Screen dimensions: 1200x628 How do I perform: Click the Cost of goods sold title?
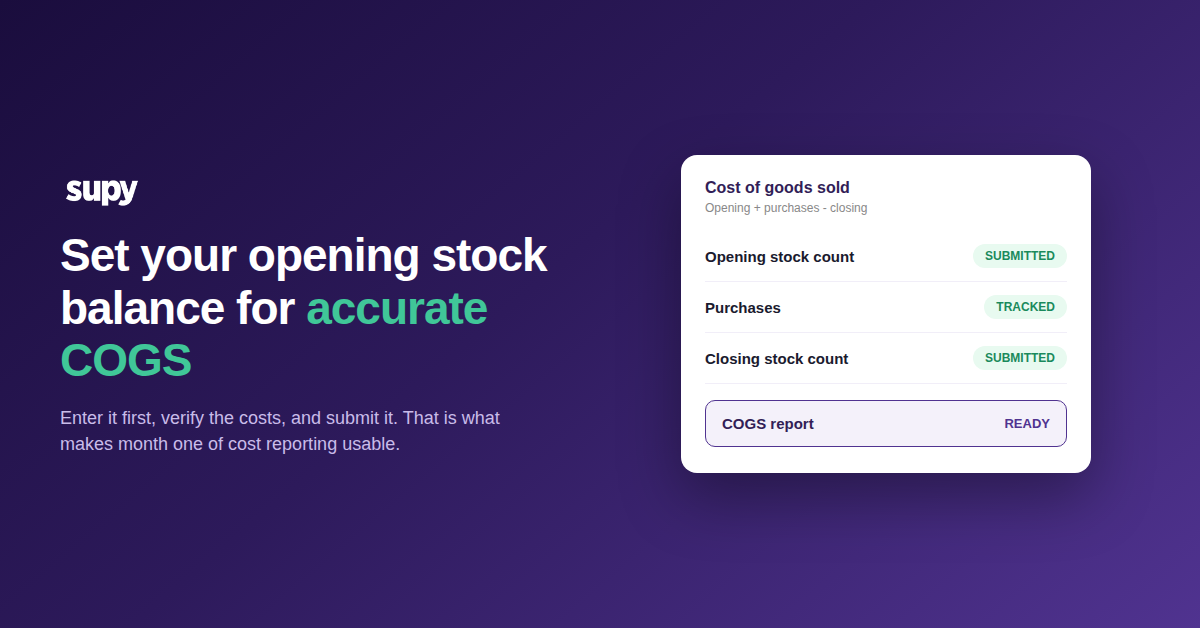tap(777, 187)
